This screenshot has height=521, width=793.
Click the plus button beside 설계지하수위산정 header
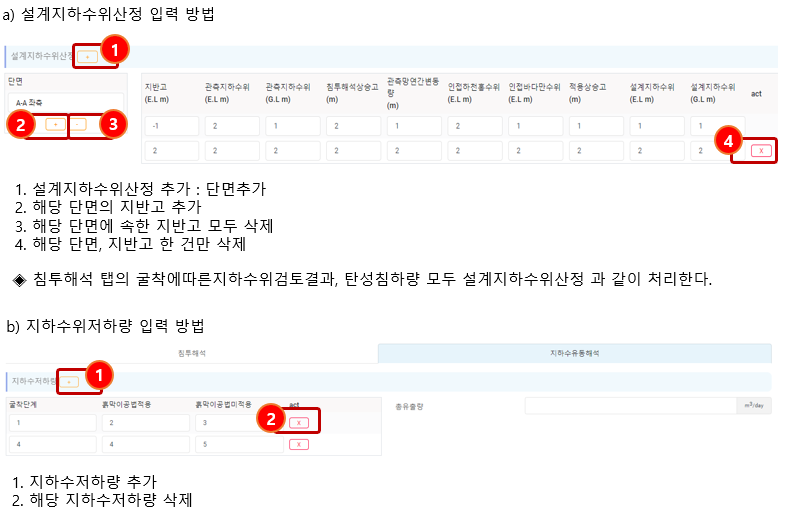click(x=87, y=57)
